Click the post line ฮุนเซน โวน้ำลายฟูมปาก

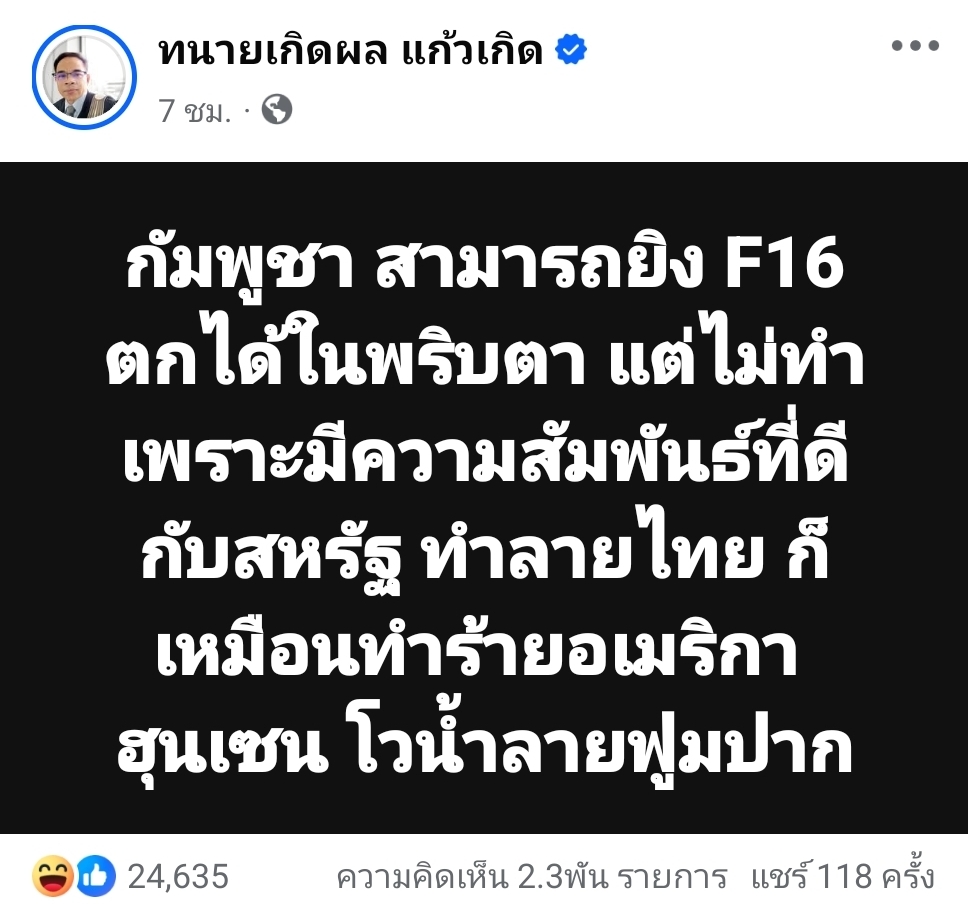(485, 747)
